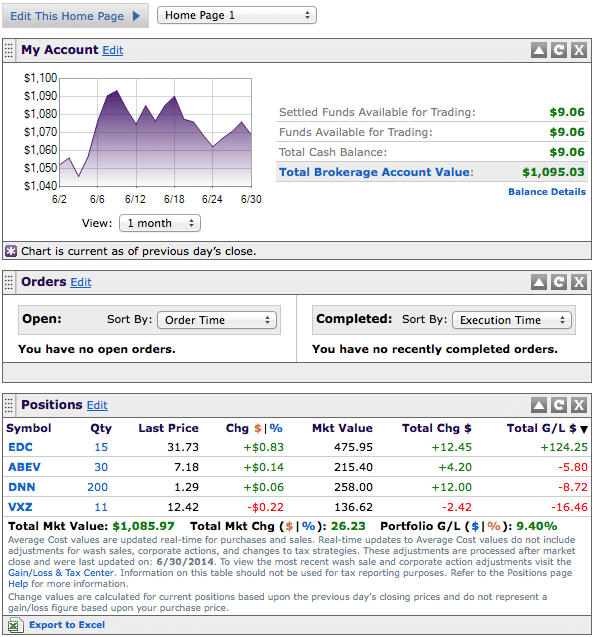Refresh the Positions panel
Screen dimensions: 597x637
pyautogui.click(x=559, y=405)
